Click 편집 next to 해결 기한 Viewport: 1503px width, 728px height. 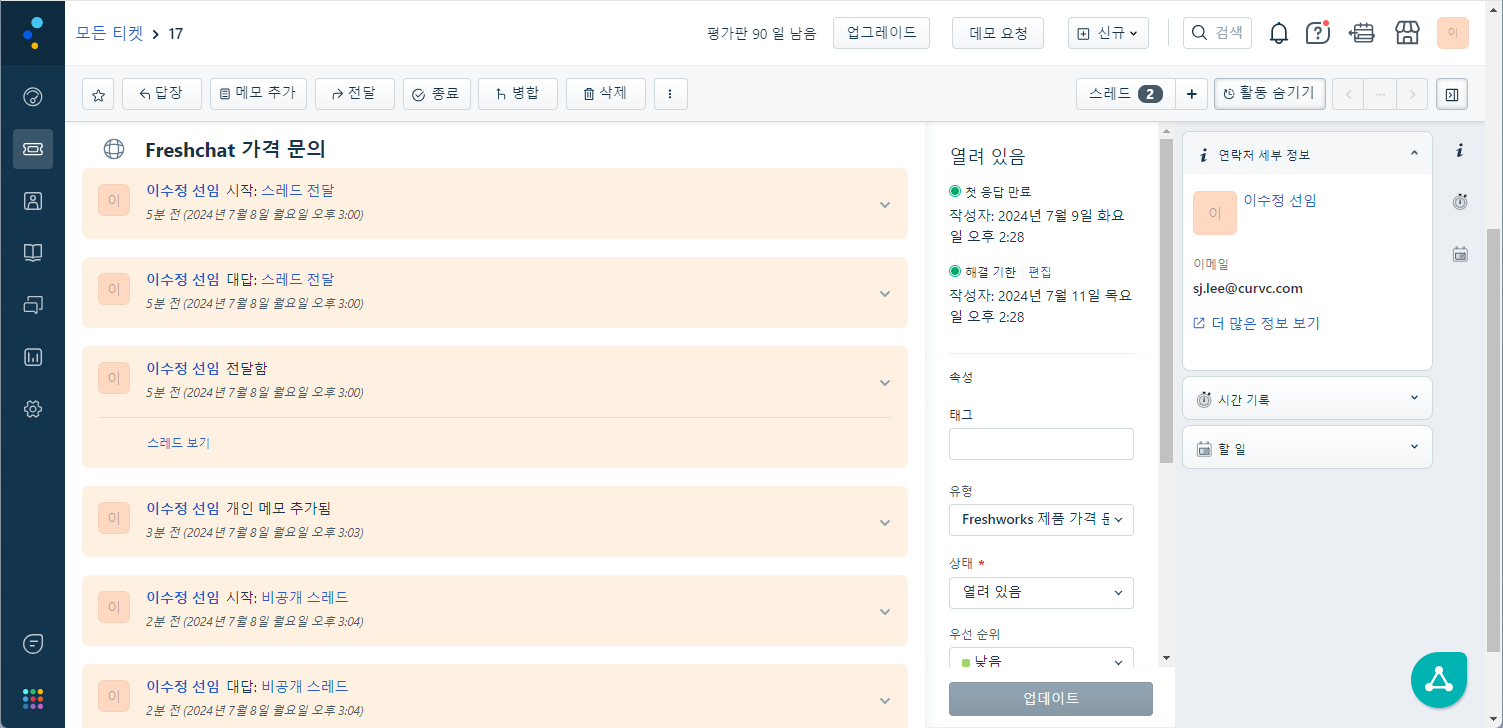coord(1040,272)
